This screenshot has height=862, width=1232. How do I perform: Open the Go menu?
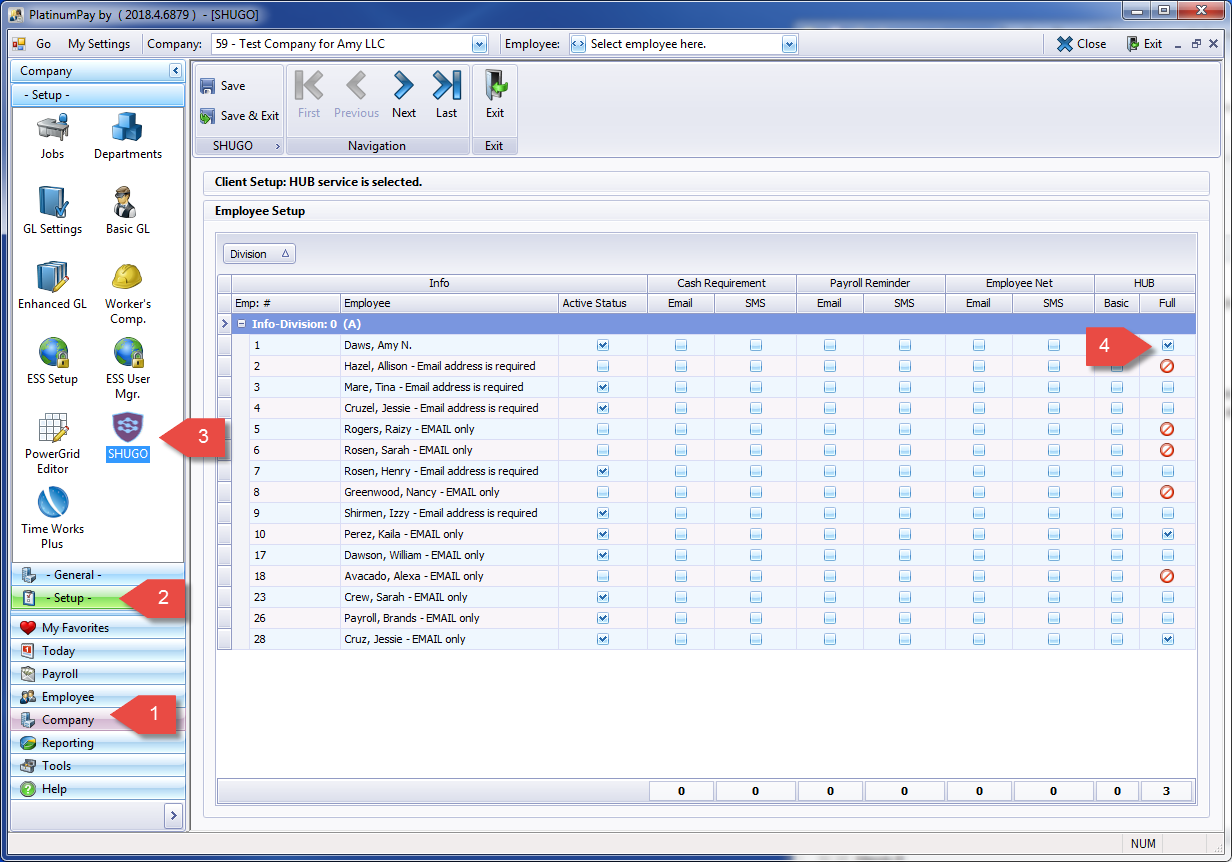point(43,44)
